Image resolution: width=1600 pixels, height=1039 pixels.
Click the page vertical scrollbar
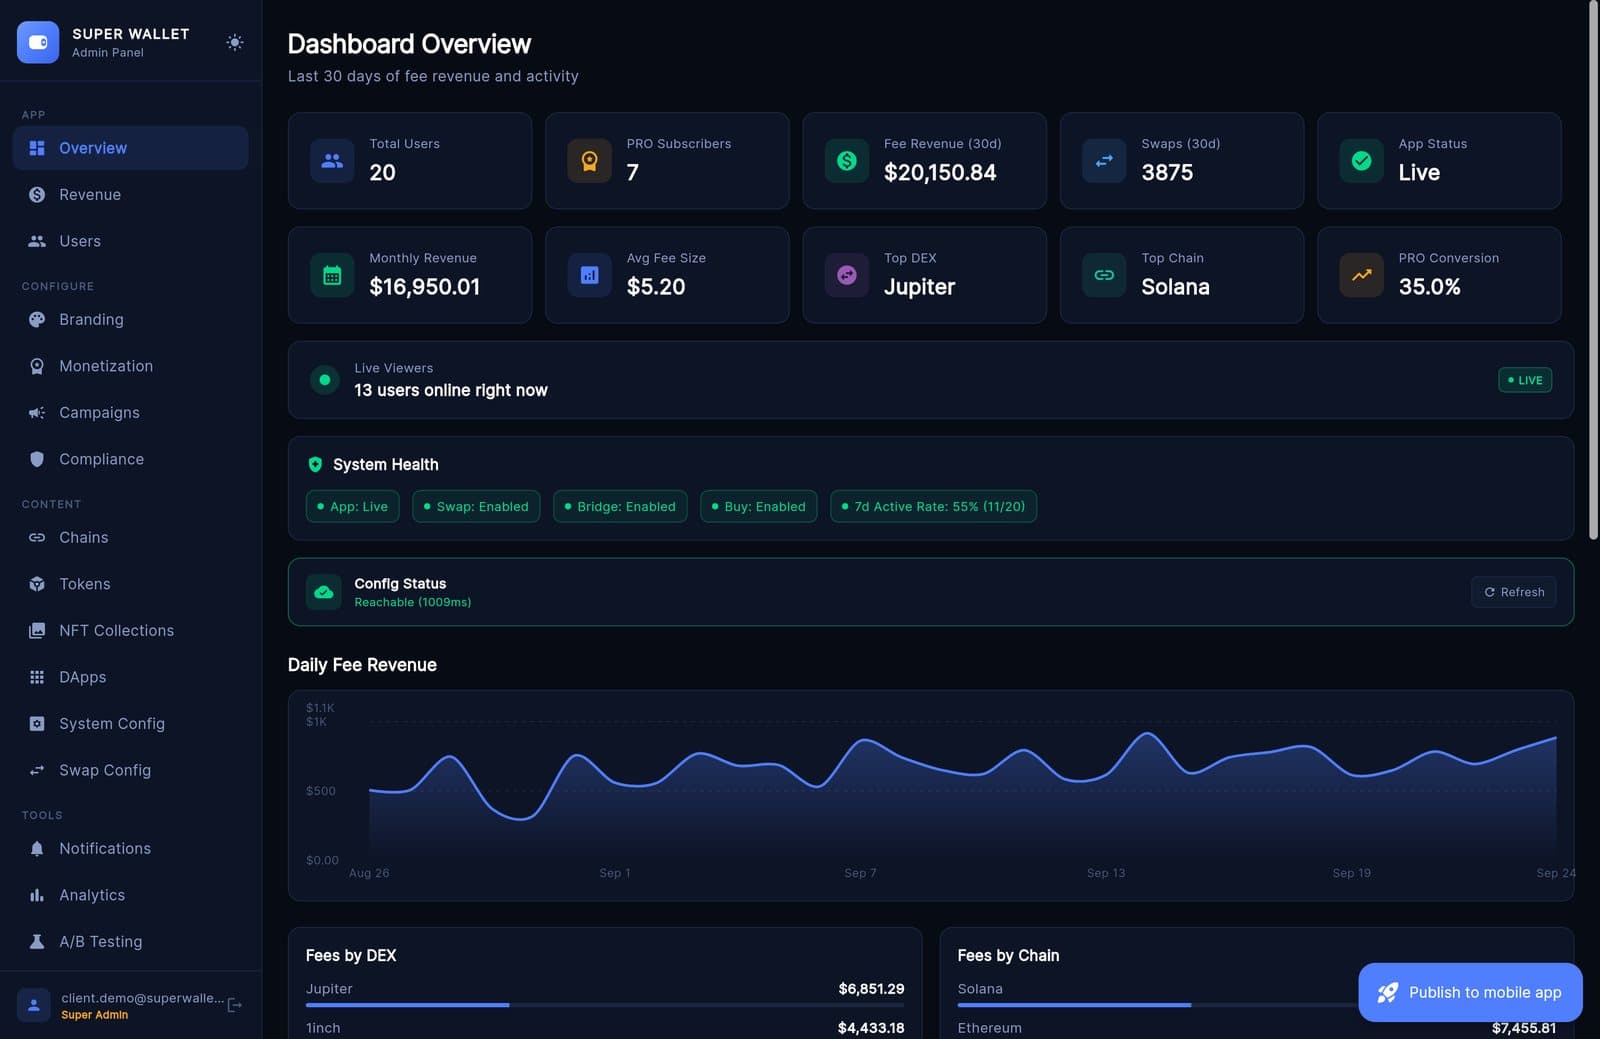click(1593, 270)
